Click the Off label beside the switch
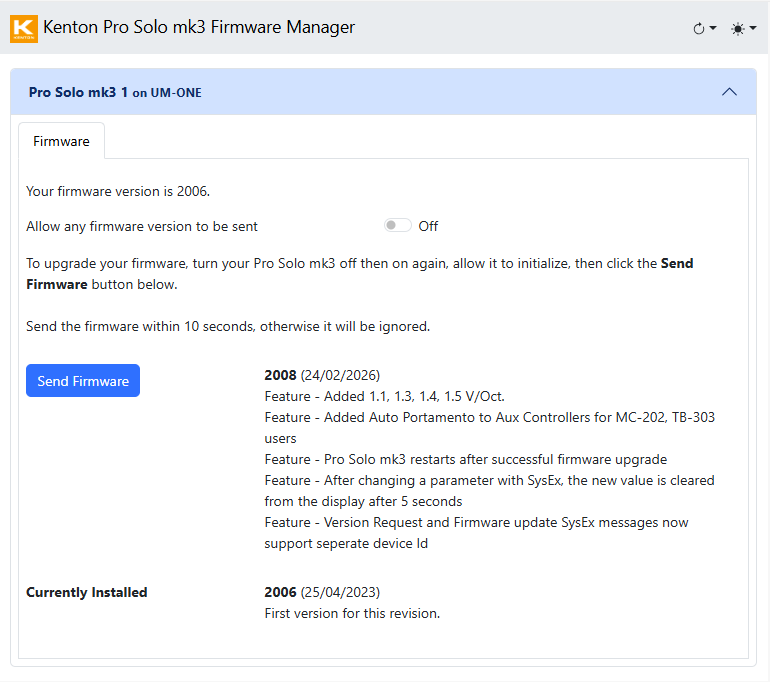770x682 pixels. (428, 226)
